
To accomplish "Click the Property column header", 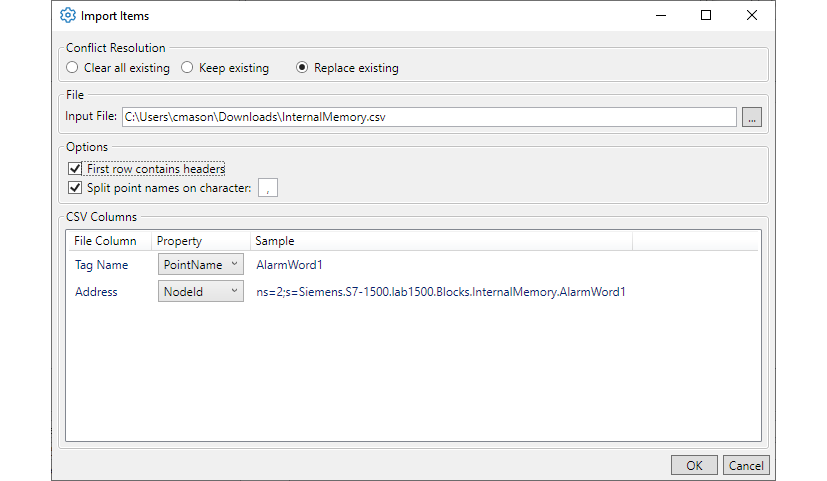I will click(x=180, y=241).
